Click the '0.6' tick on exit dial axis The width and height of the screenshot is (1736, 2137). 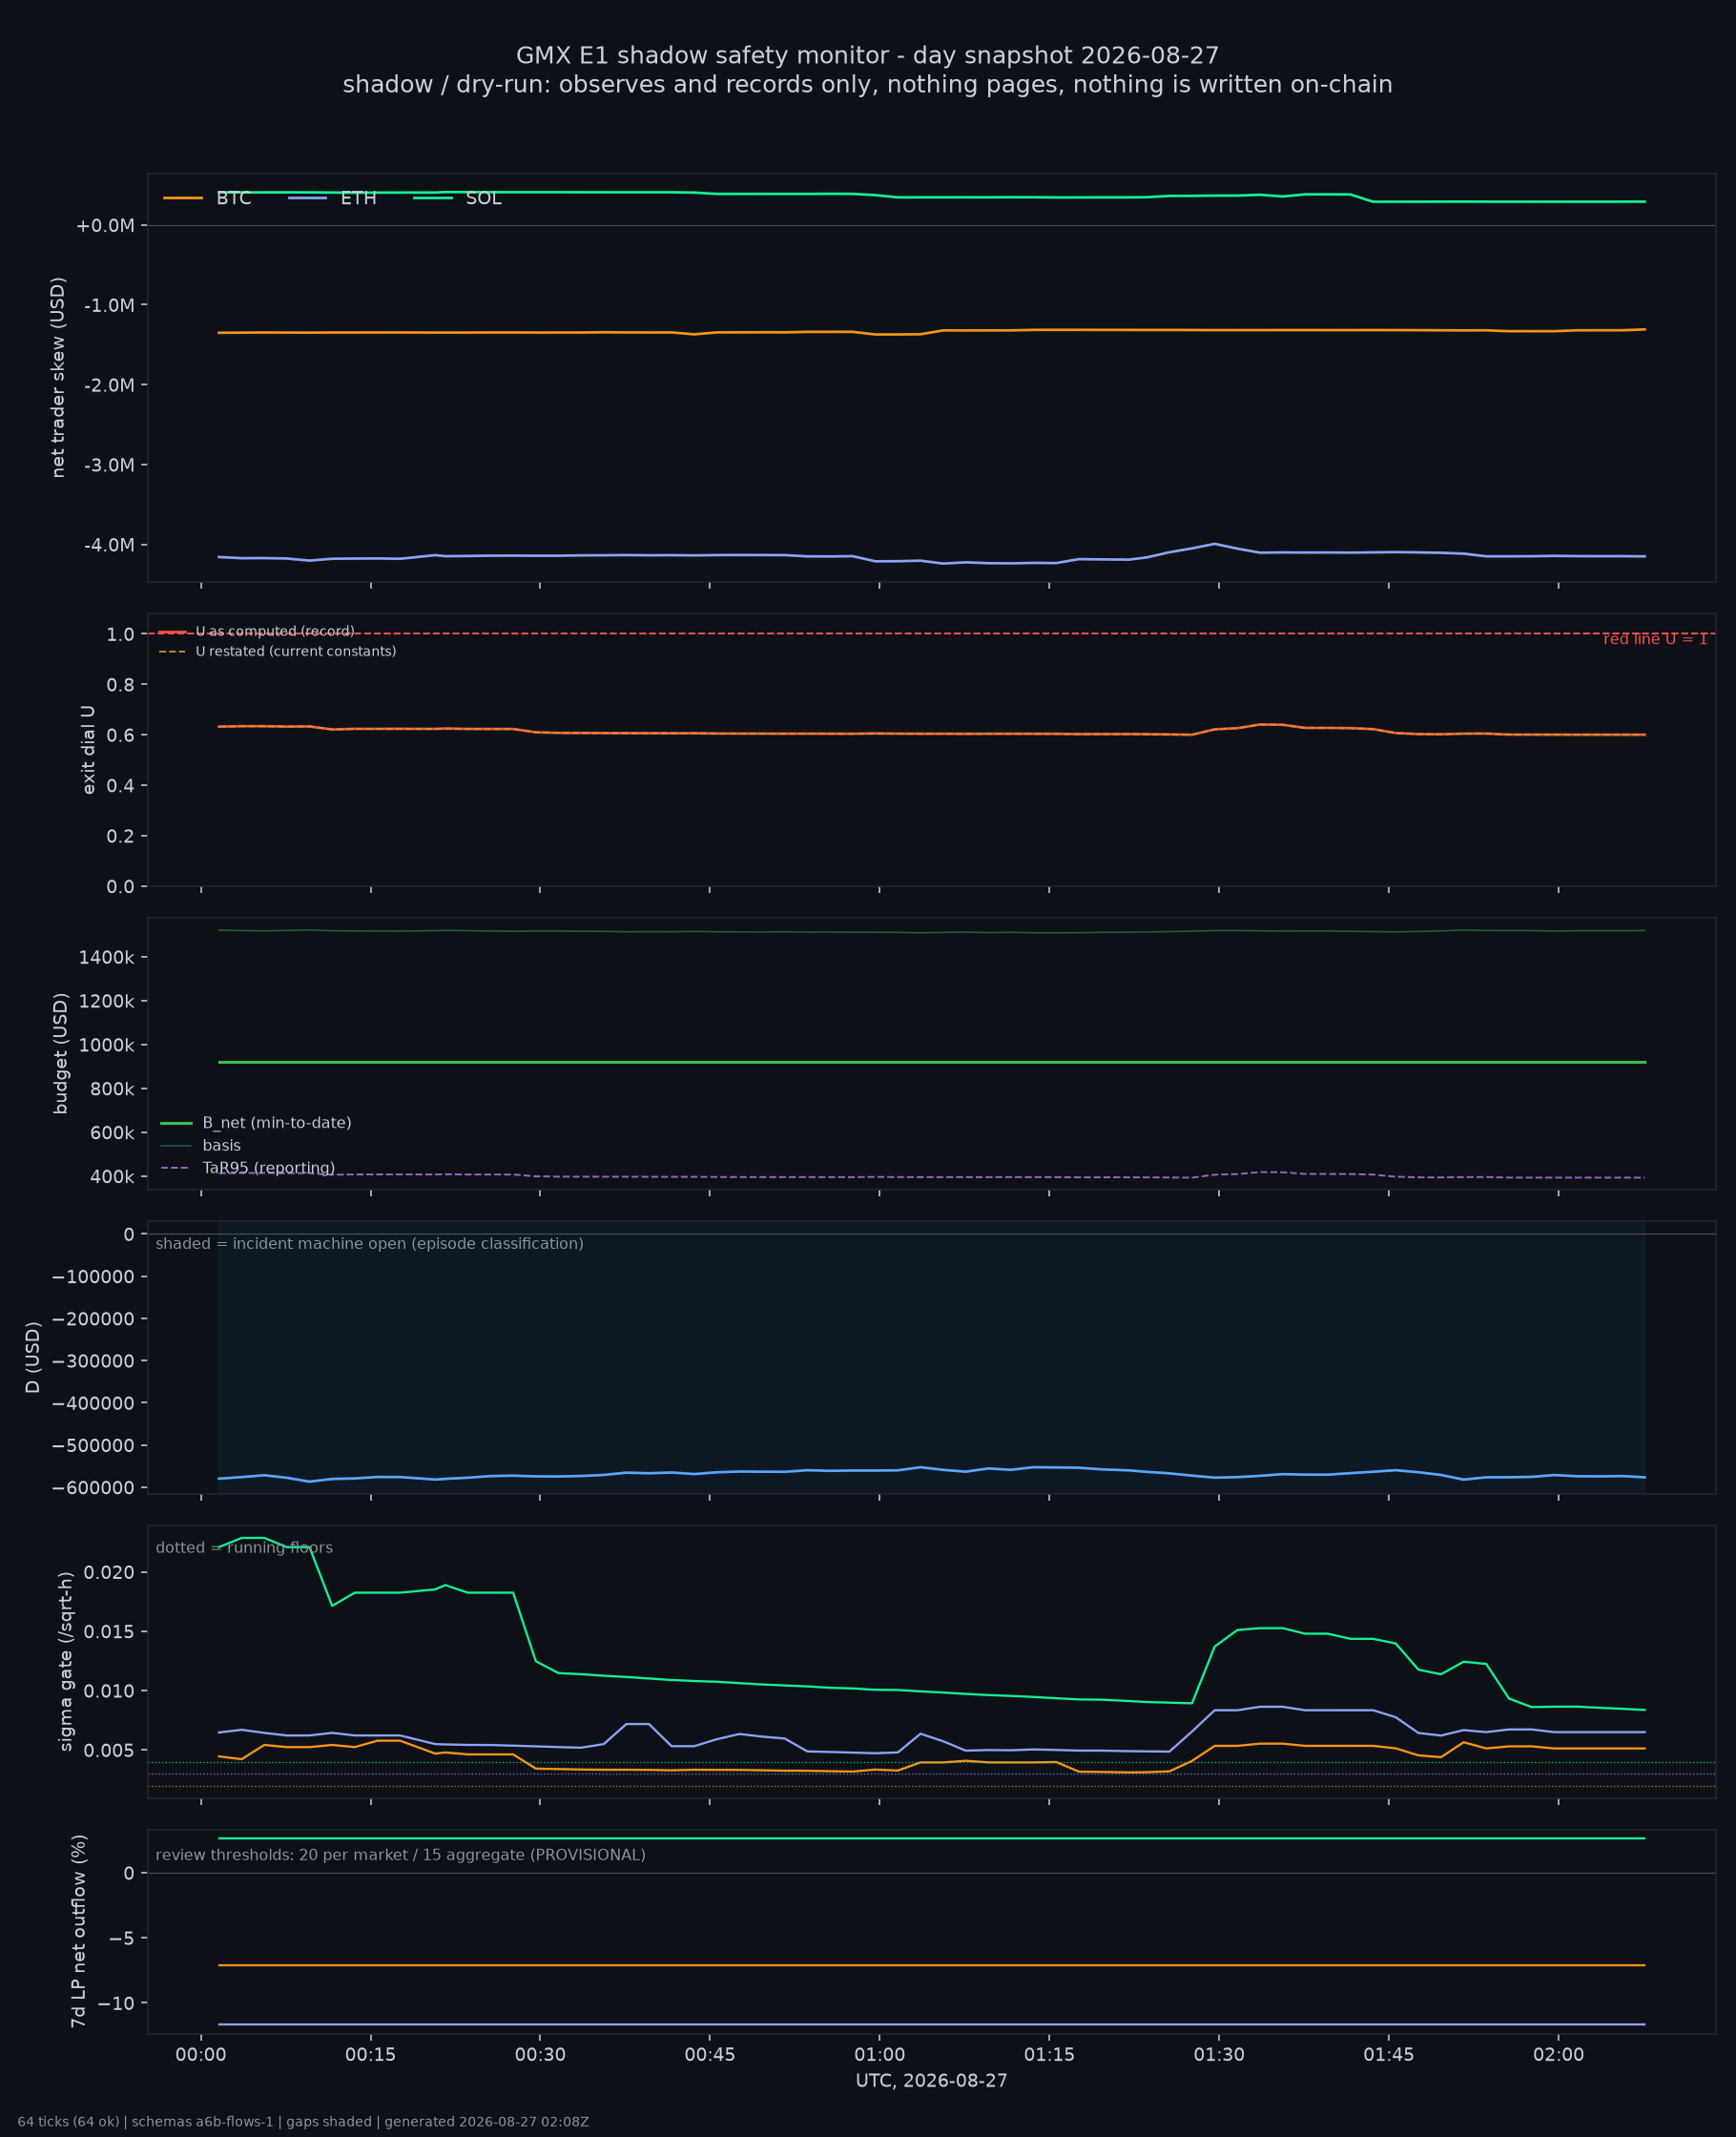point(120,735)
